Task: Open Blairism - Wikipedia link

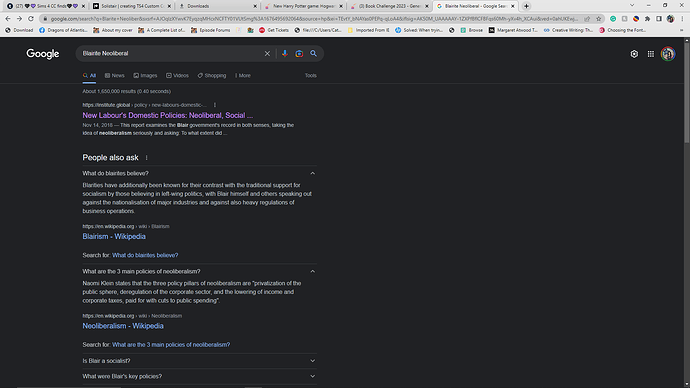Action: 114,236
